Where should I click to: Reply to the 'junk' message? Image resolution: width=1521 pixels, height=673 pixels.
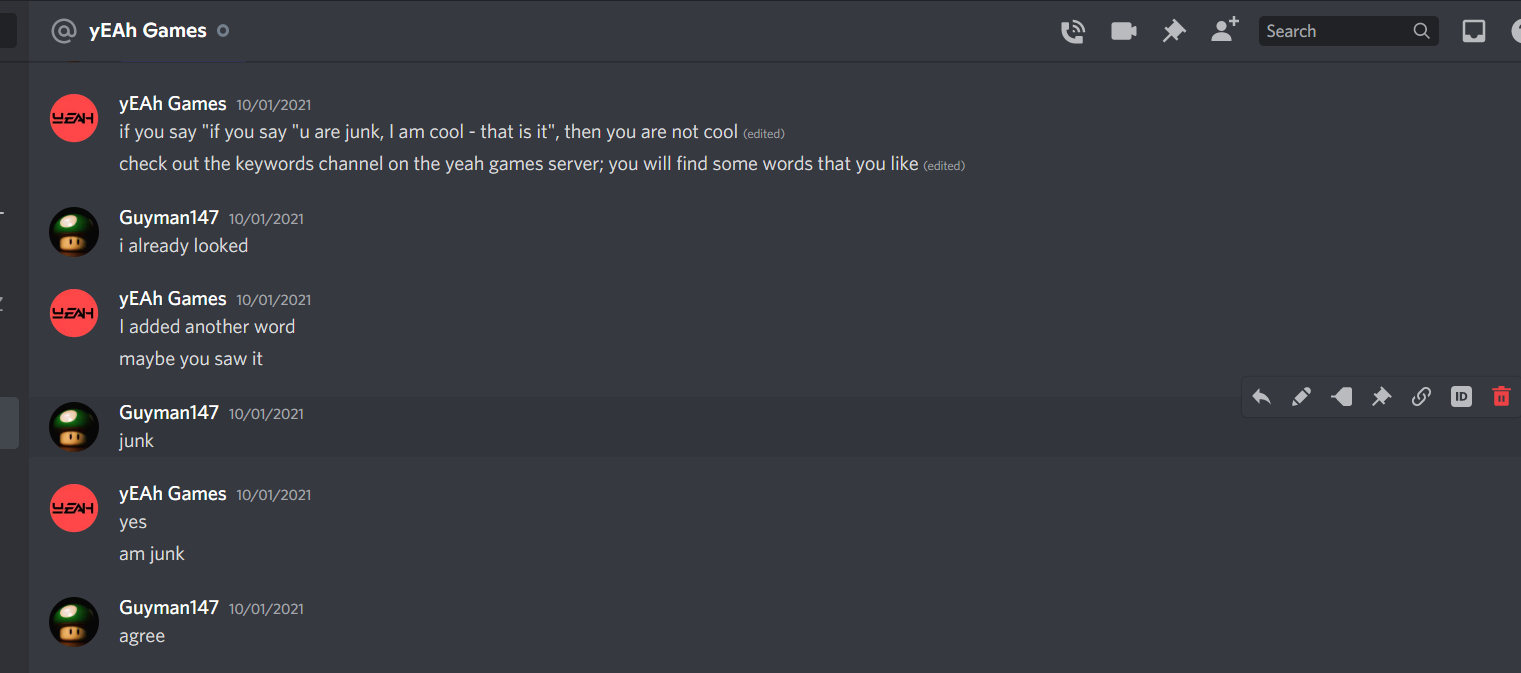(1262, 397)
